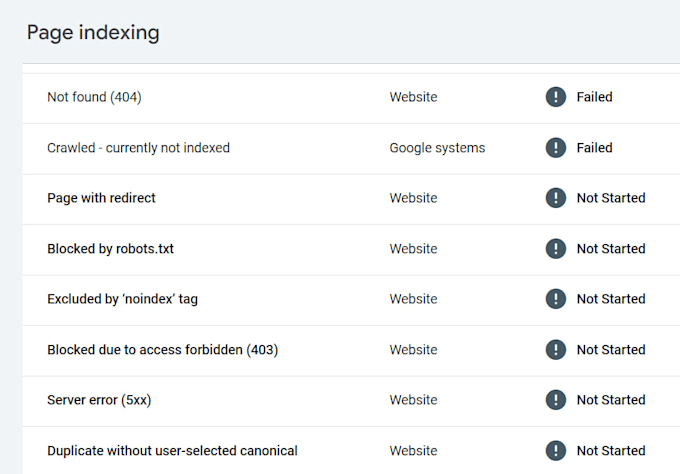Screen dimensions: 680x474
Task: Click the Page indexing heading
Action: tap(93, 33)
